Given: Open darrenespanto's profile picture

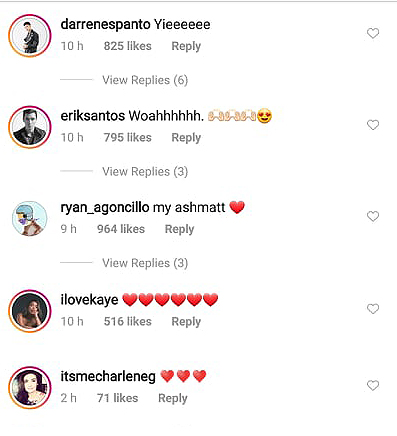Looking at the screenshot, I should click(30, 35).
